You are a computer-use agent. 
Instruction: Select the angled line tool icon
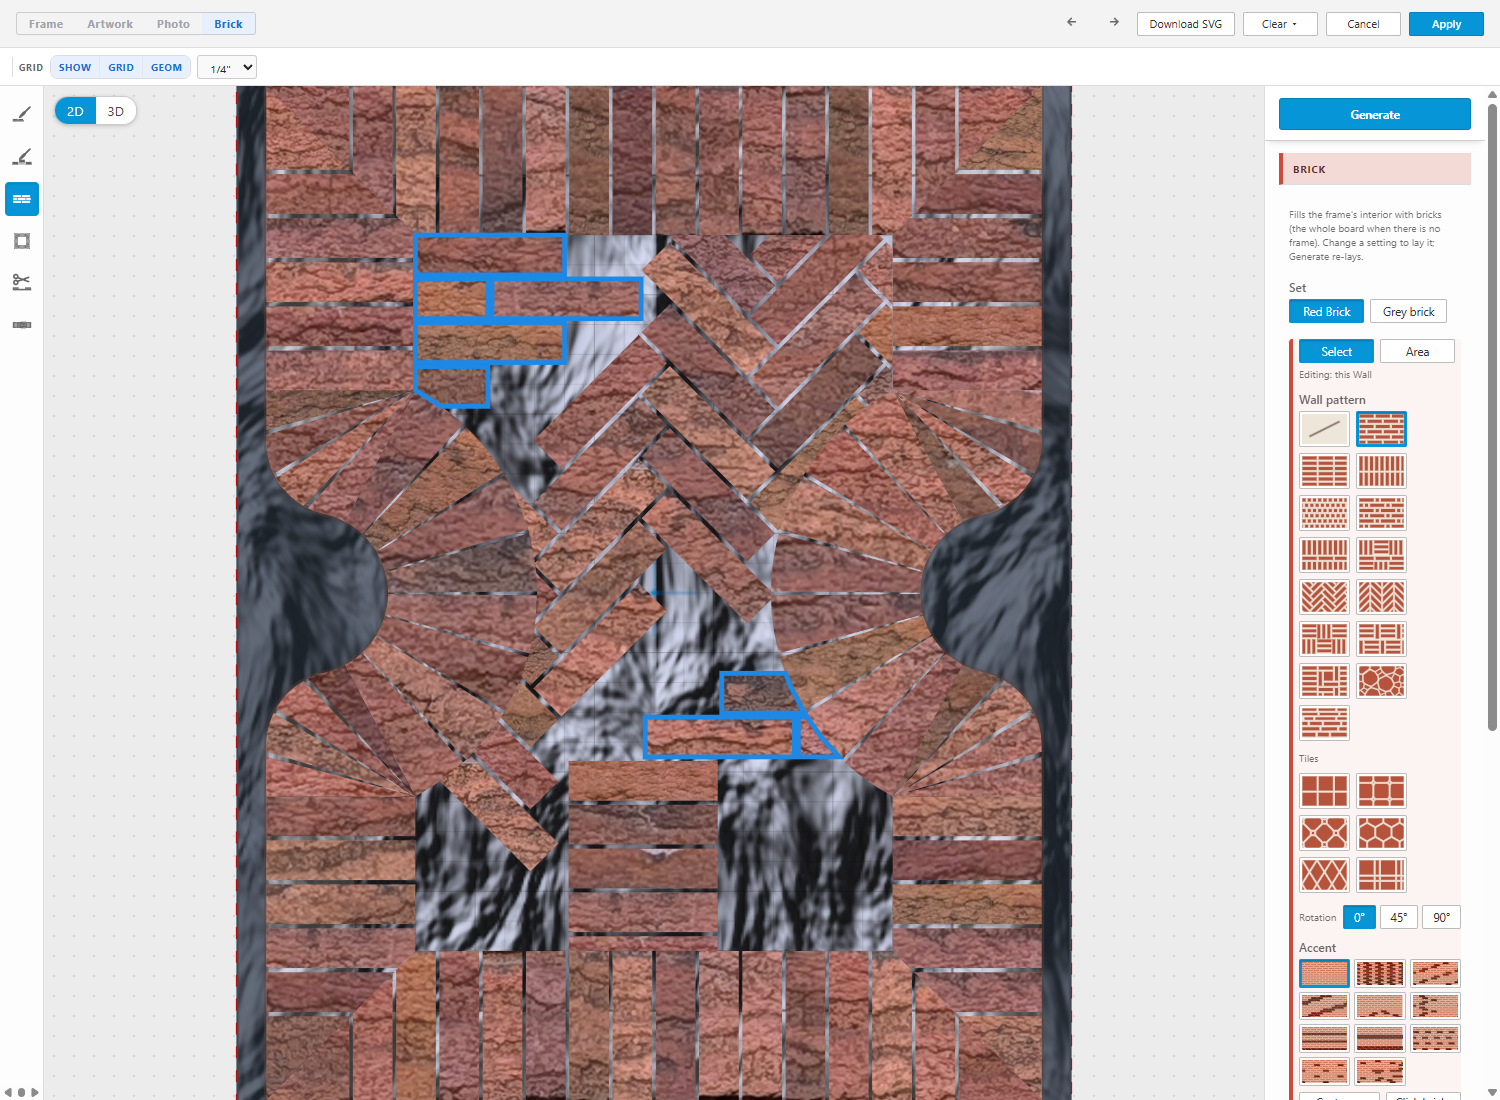(x=22, y=157)
